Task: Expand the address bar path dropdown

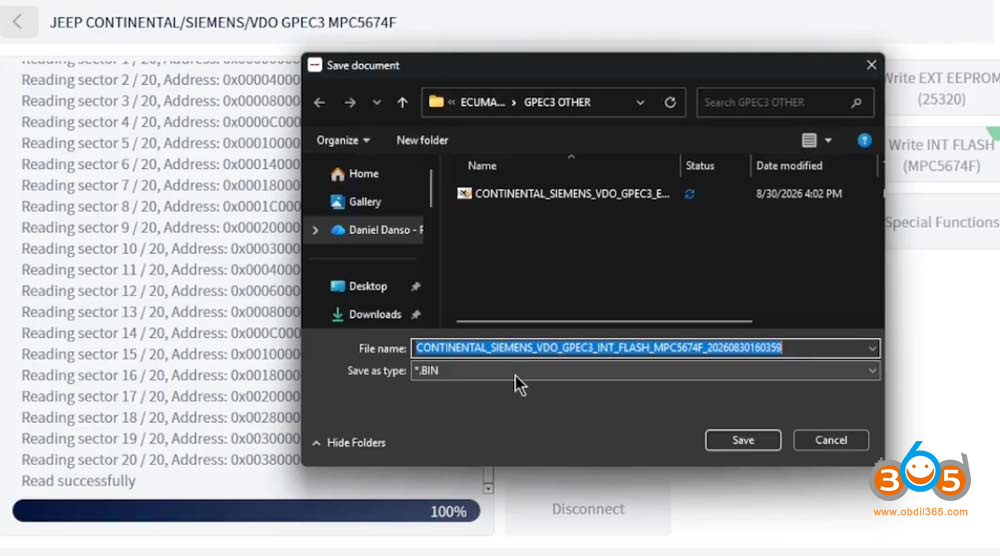Action: 640,103
